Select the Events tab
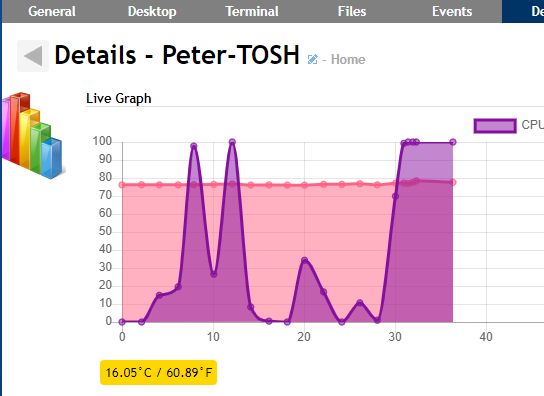The width and height of the screenshot is (544, 396). (452, 11)
